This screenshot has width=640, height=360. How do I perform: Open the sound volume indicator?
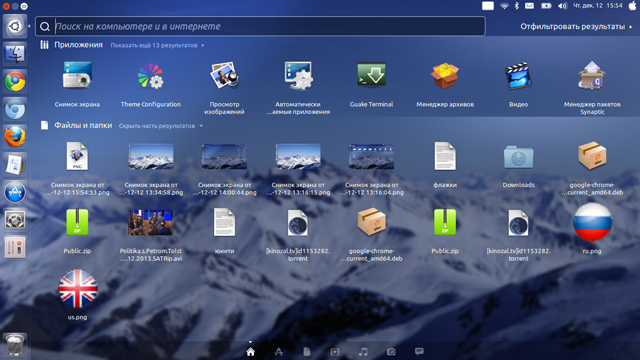point(562,6)
